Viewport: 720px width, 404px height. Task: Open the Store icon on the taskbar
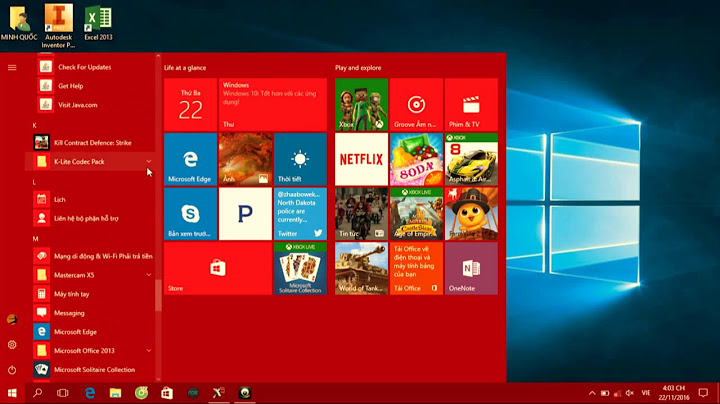pyautogui.click(x=167, y=393)
